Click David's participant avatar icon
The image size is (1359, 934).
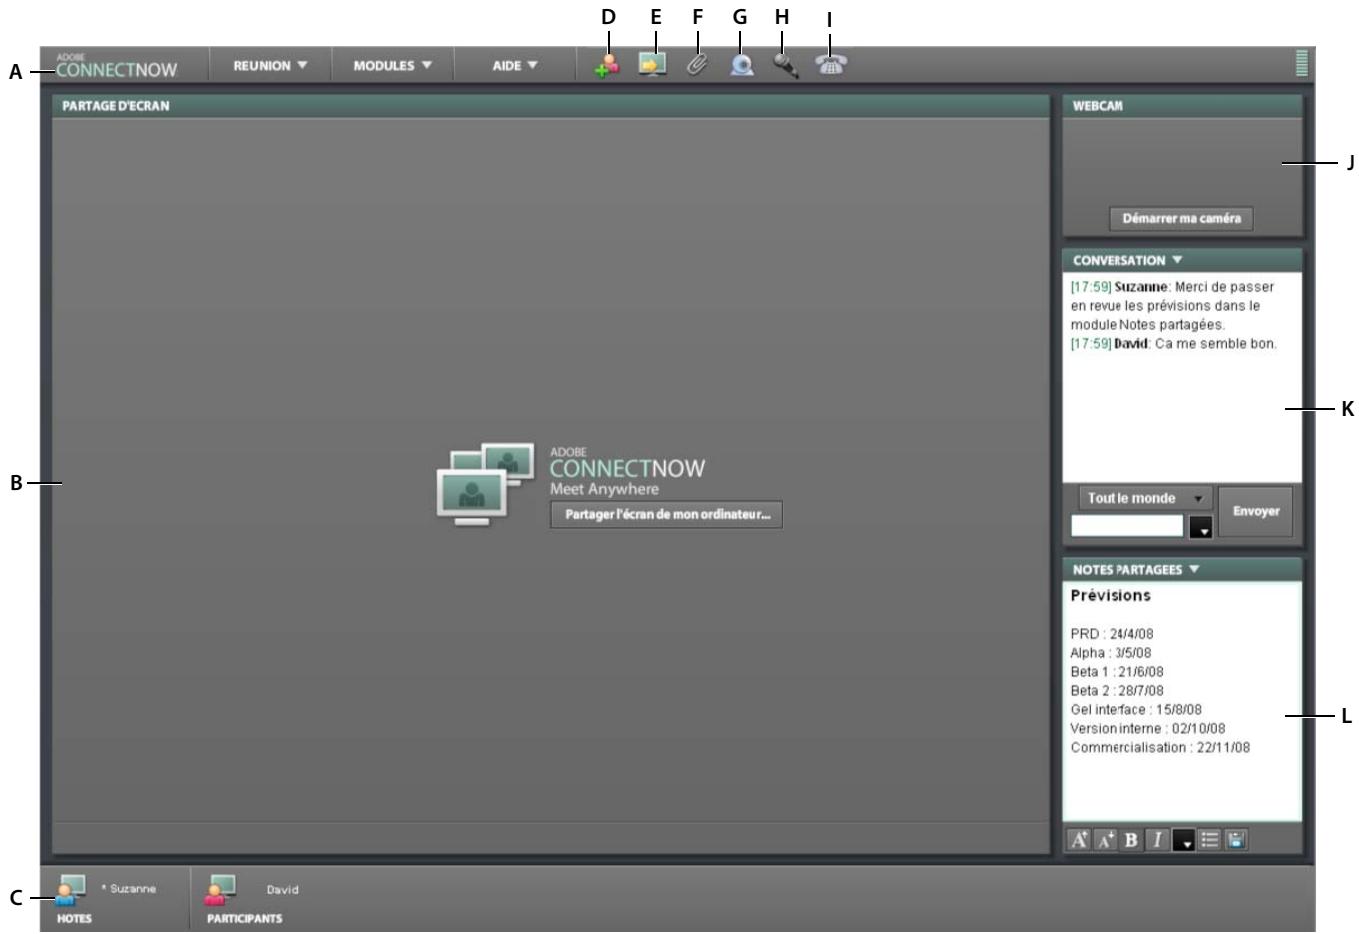tap(221, 889)
